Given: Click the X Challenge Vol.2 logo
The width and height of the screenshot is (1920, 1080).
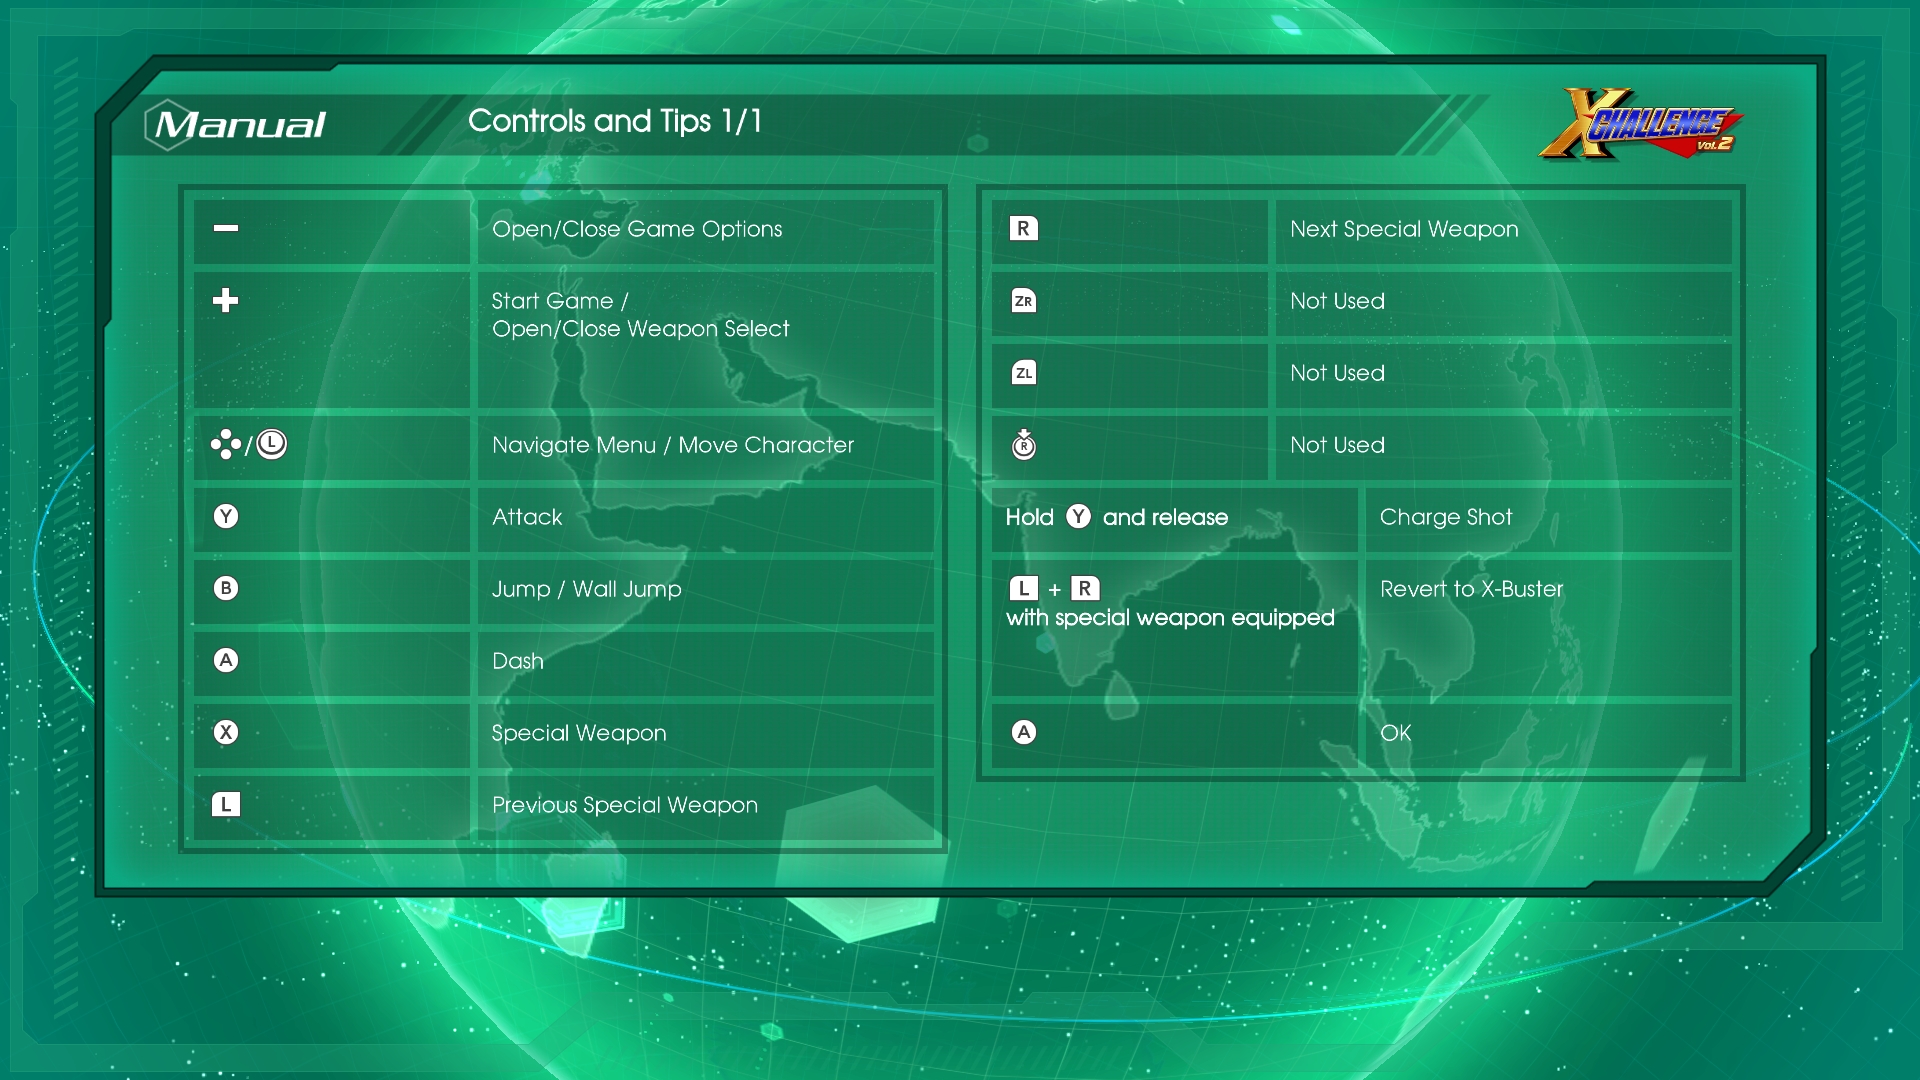Looking at the screenshot, I should (x=1640, y=126).
